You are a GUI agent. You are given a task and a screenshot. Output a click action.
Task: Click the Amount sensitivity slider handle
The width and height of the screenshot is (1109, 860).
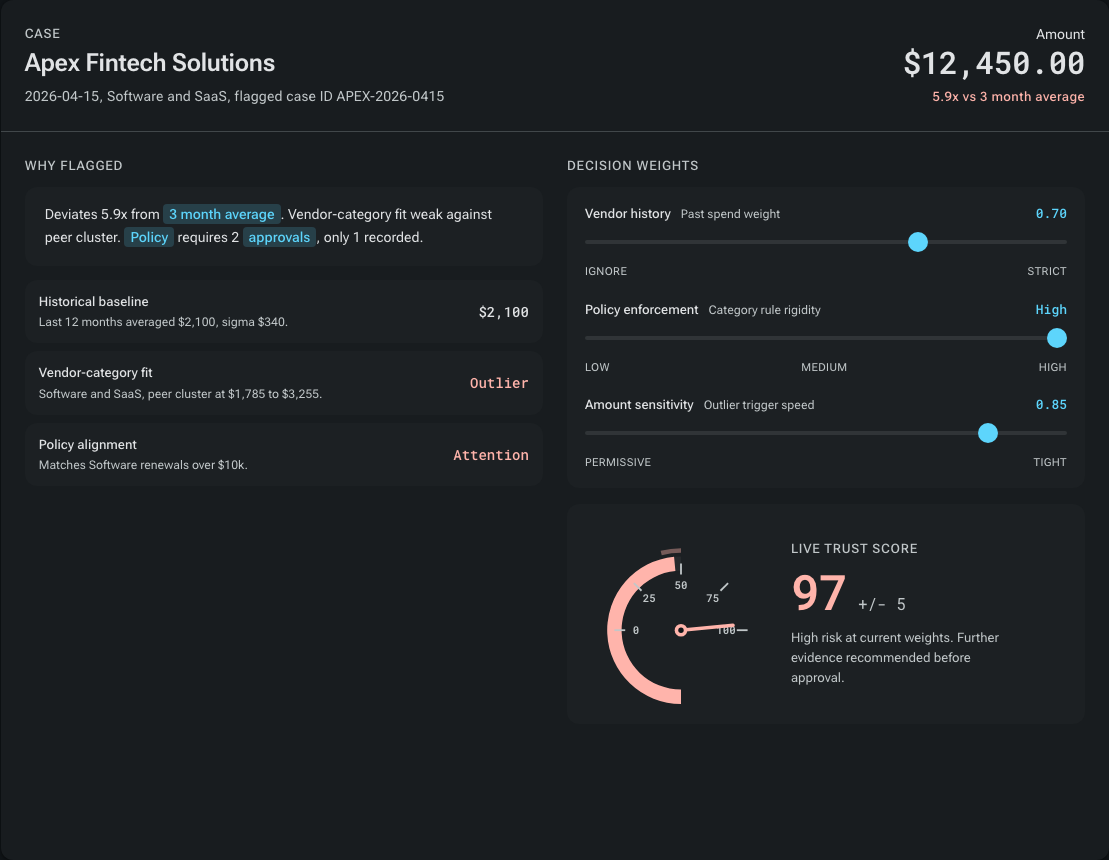(x=987, y=433)
